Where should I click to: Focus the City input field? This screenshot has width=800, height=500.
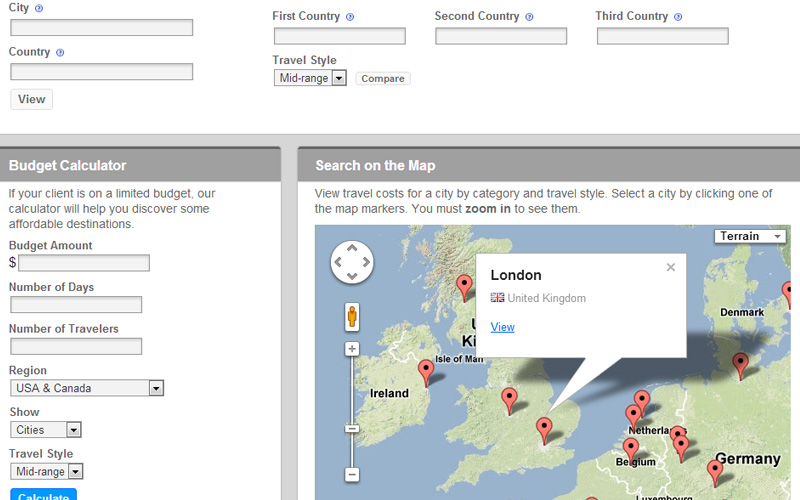pyautogui.click(x=102, y=28)
